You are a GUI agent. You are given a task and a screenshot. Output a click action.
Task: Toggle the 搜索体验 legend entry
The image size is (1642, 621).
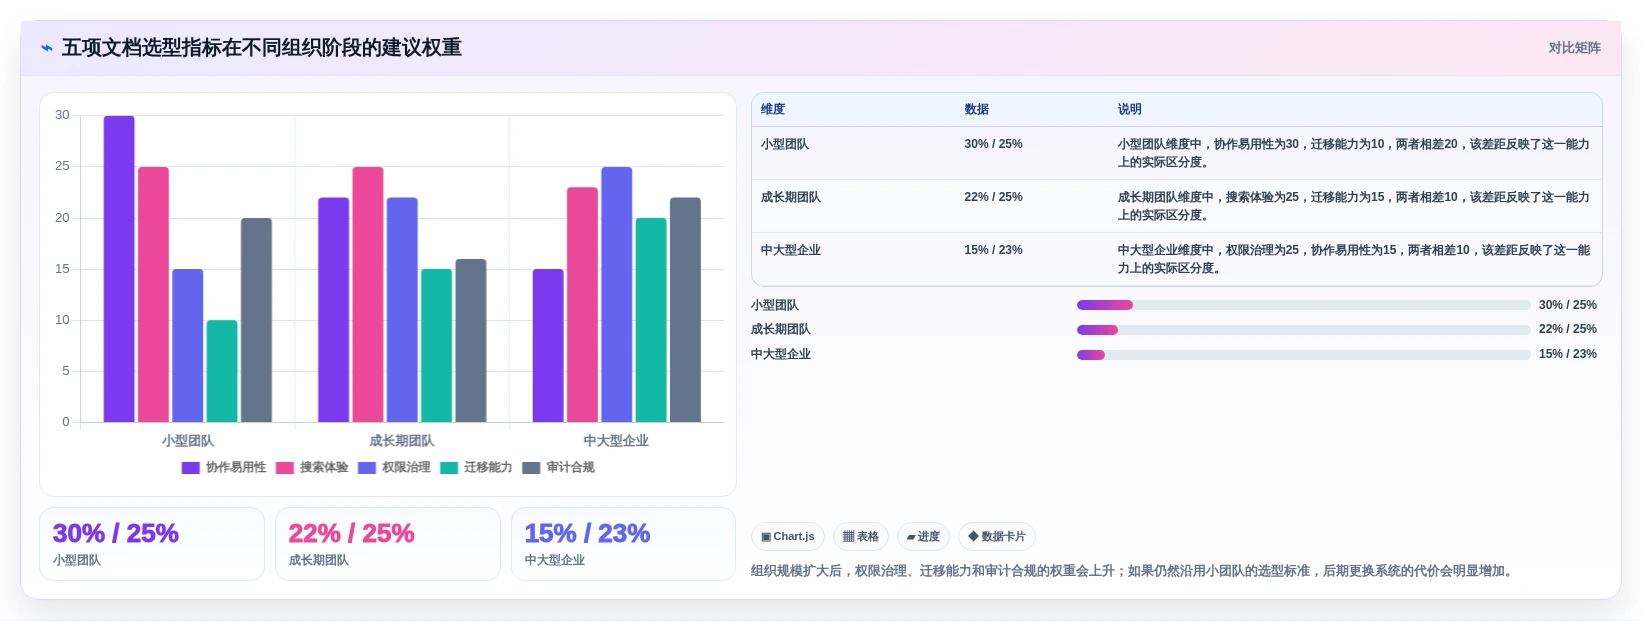[312, 468]
